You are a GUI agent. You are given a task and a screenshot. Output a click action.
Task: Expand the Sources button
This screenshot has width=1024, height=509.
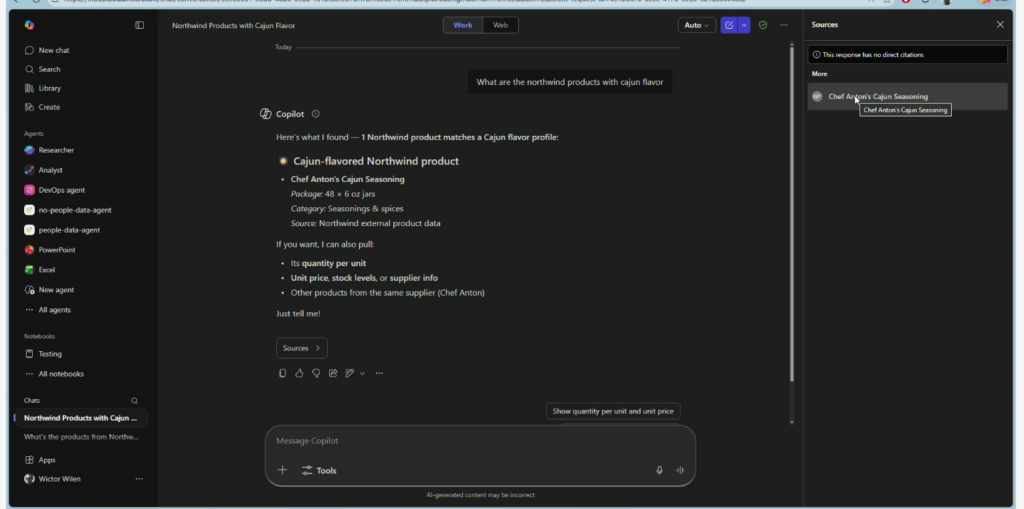pyautogui.click(x=302, y=348)
